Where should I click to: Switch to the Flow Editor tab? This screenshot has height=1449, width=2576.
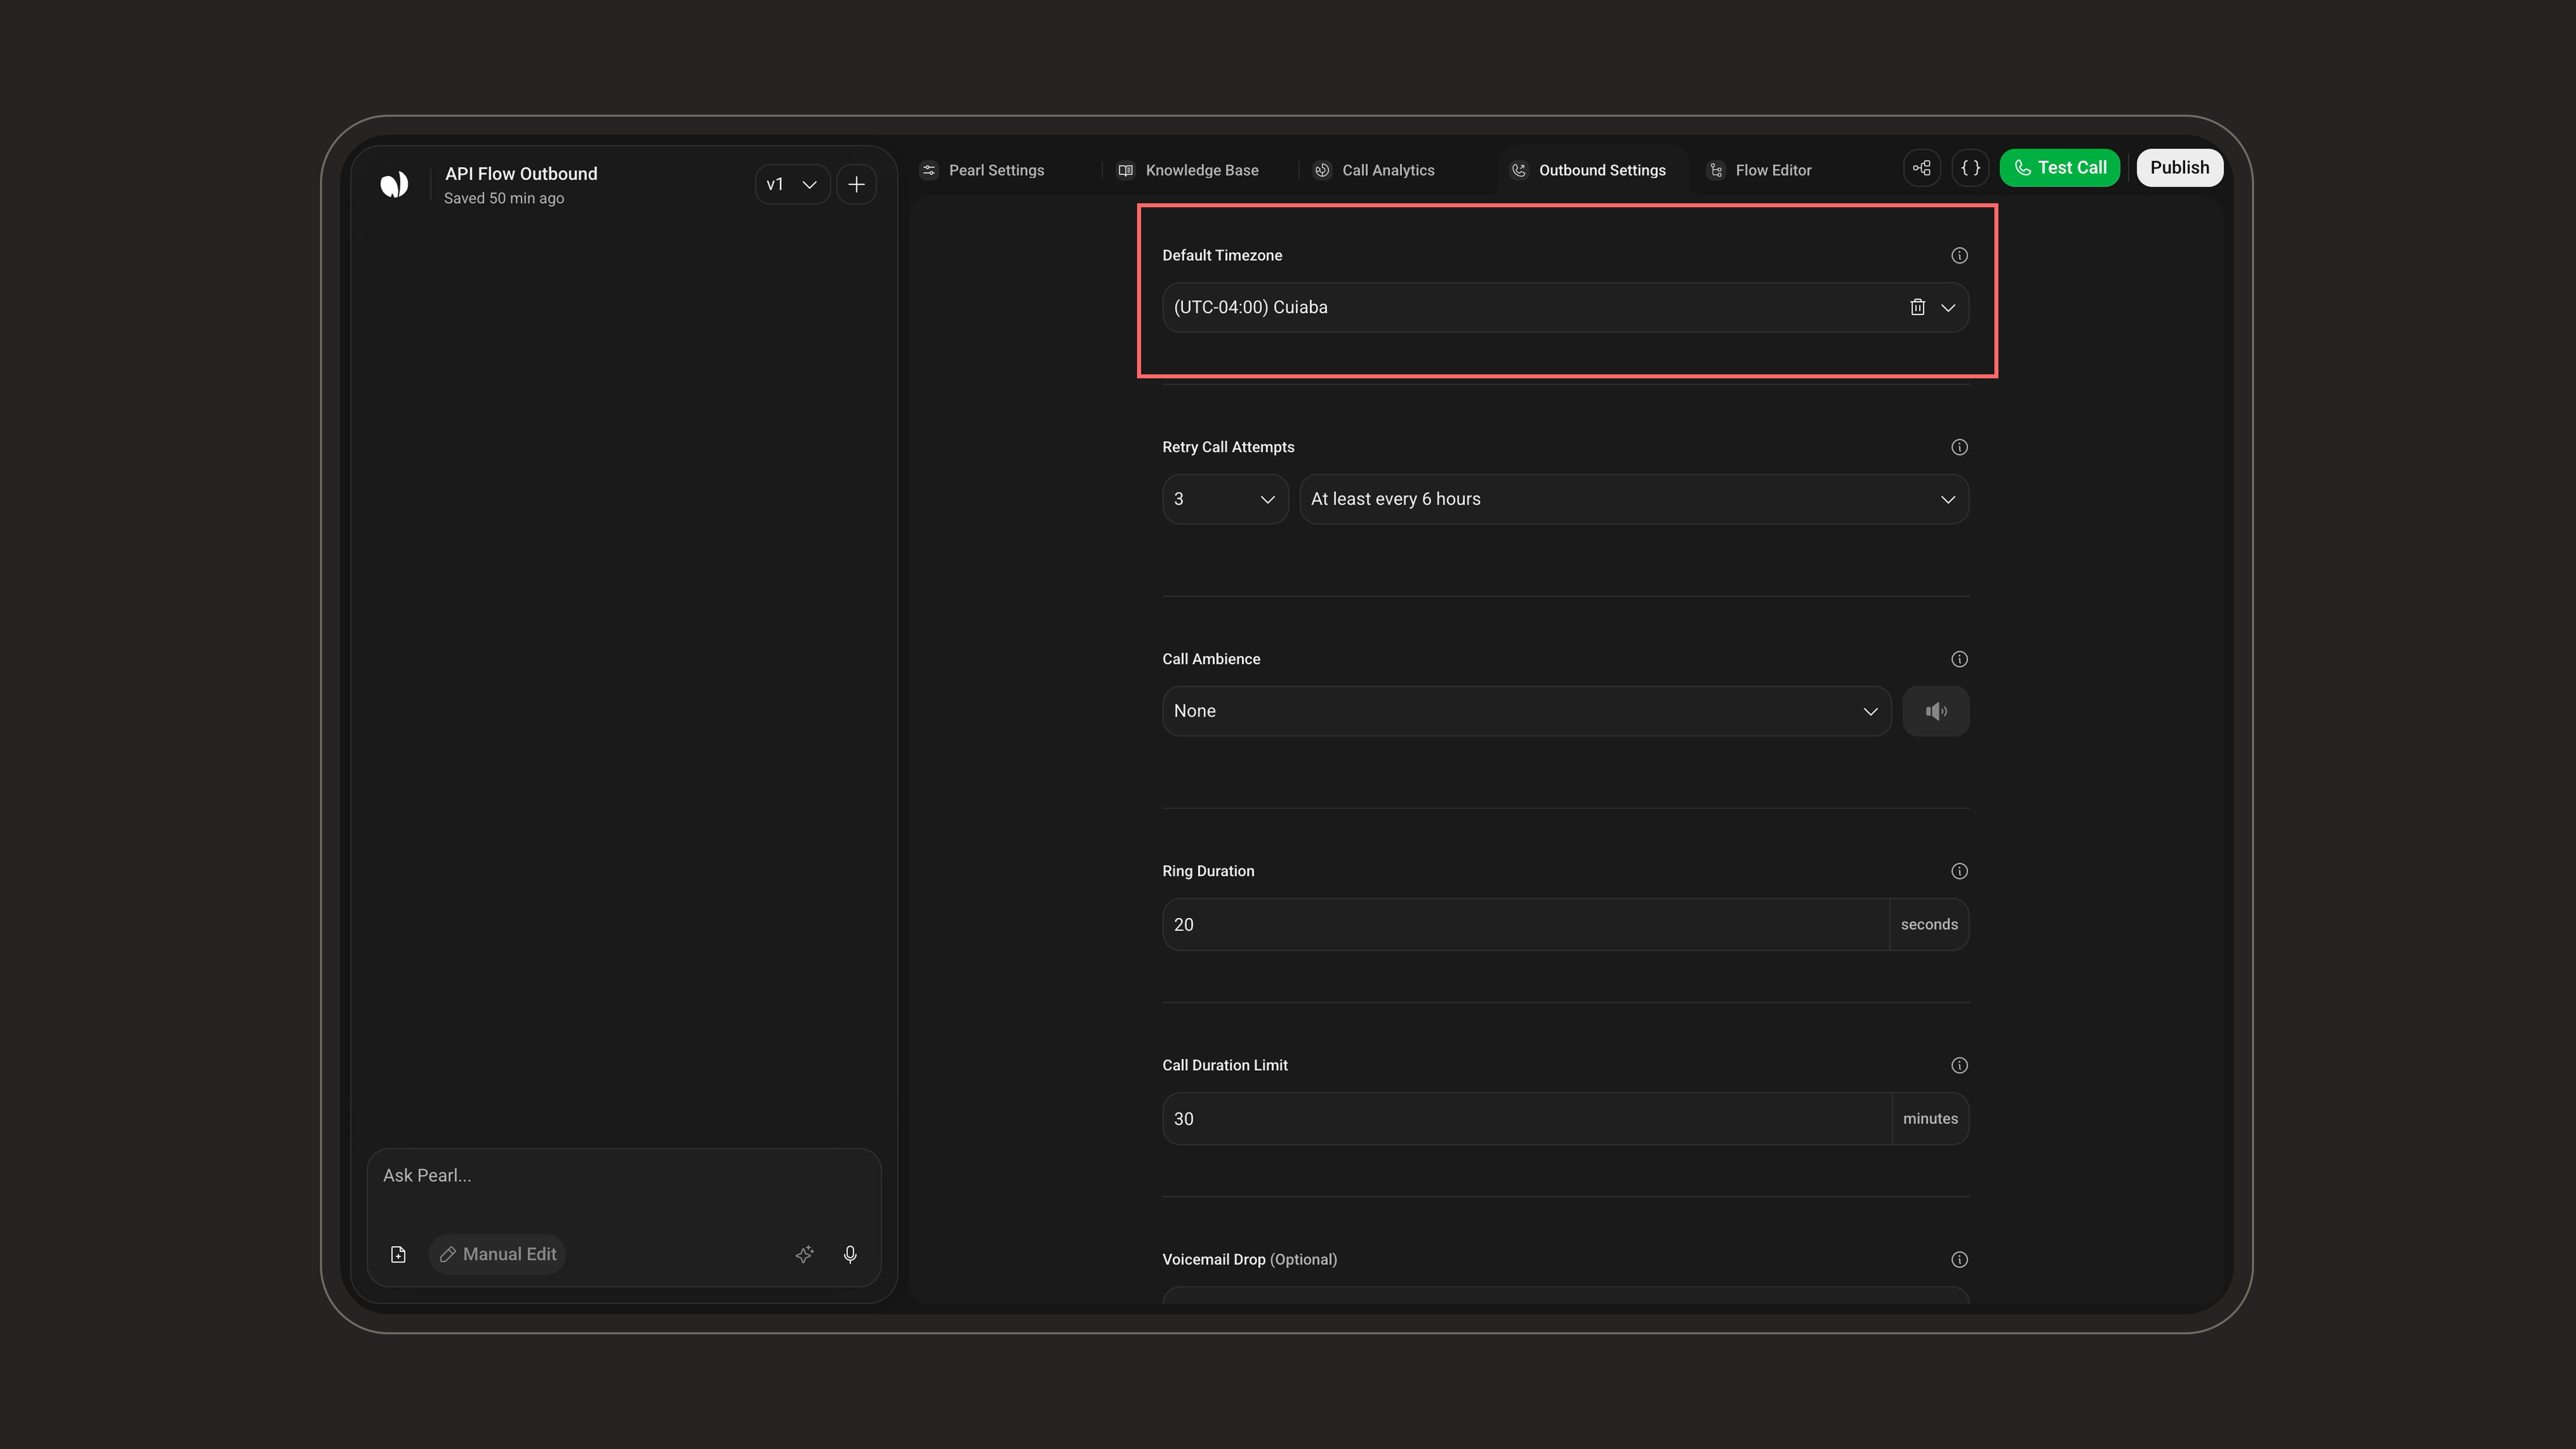(x=1760, y=170)
